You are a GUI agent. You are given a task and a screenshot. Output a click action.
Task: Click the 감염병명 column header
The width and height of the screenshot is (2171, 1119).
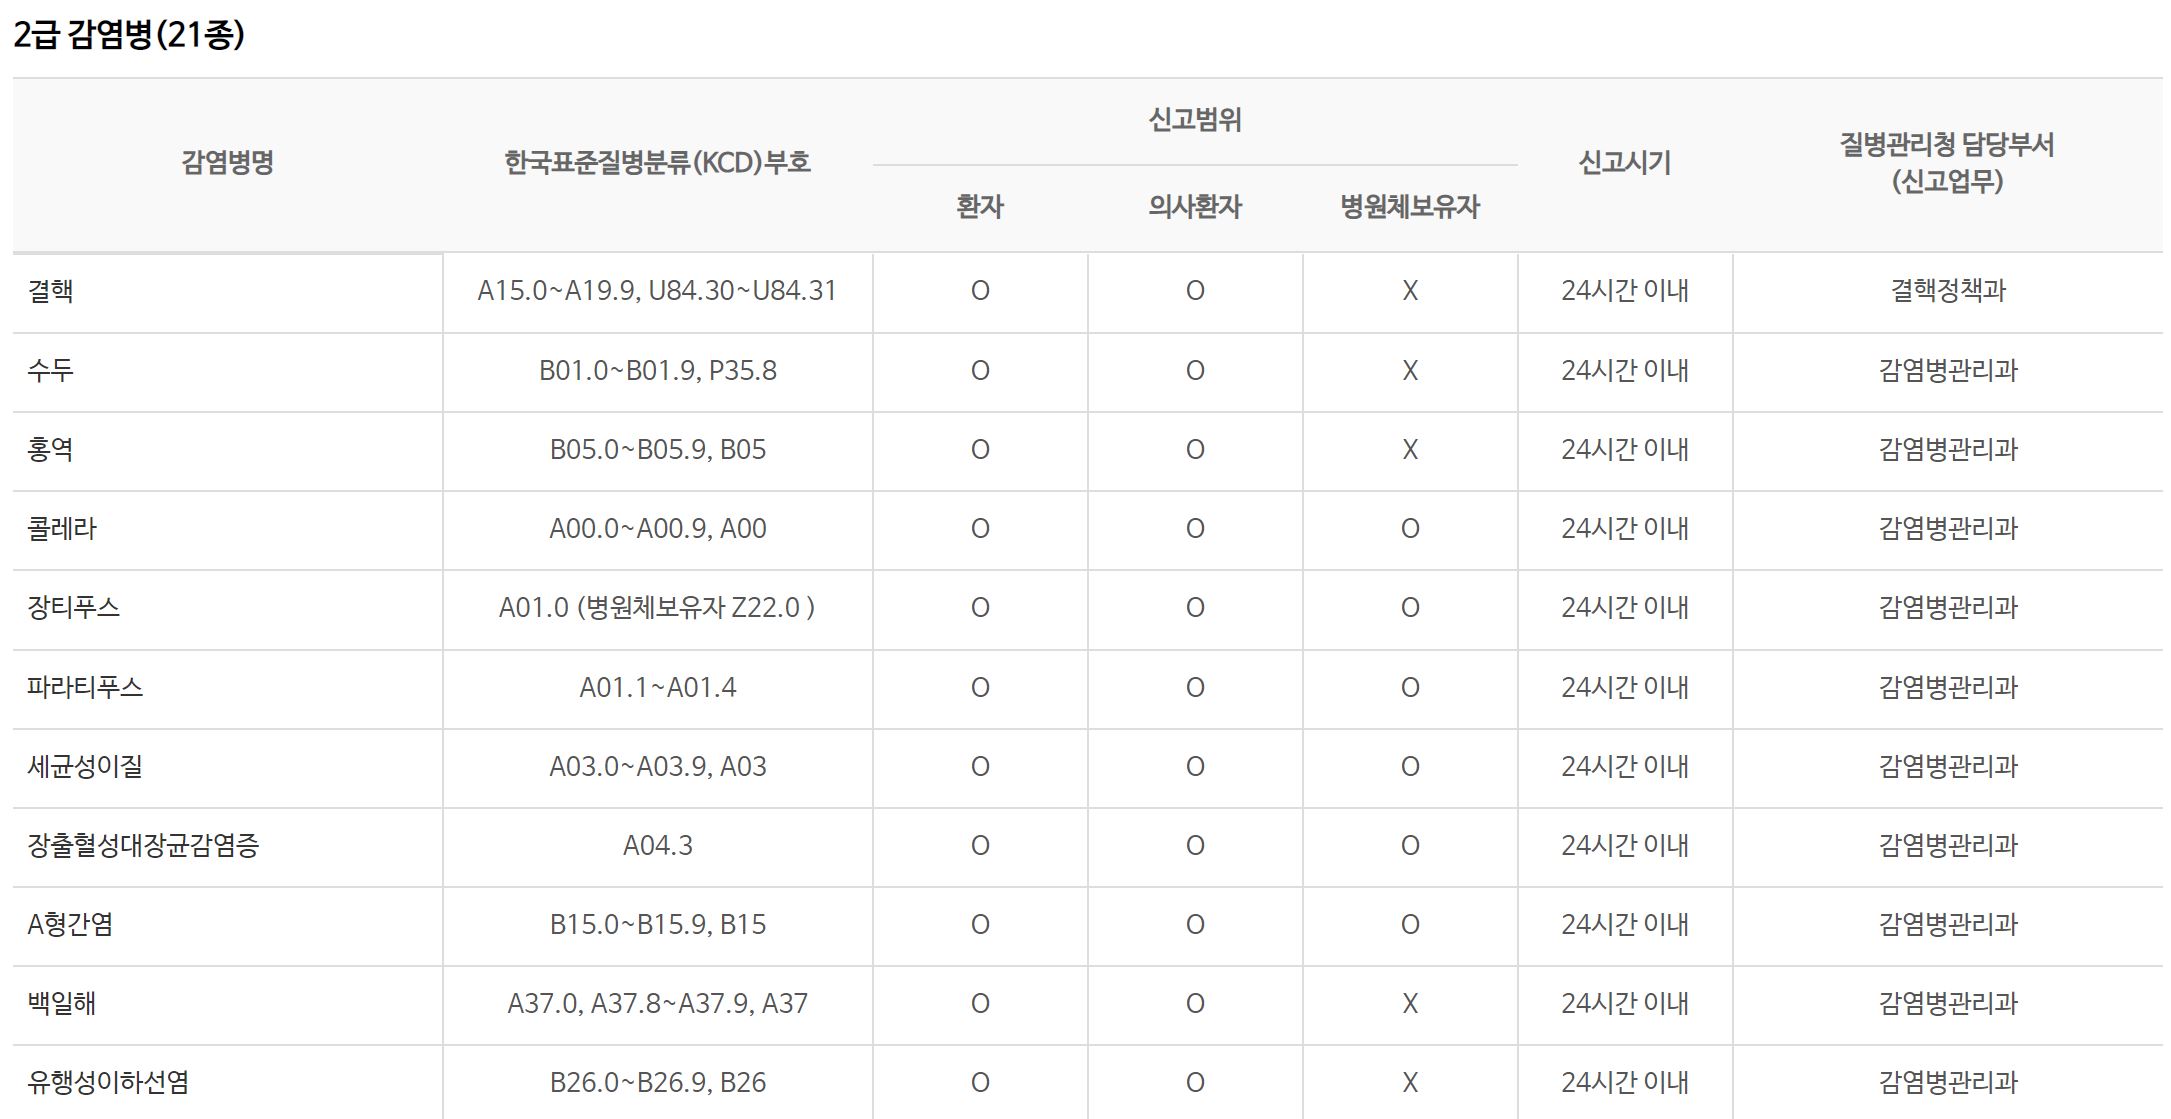[228, 162]
